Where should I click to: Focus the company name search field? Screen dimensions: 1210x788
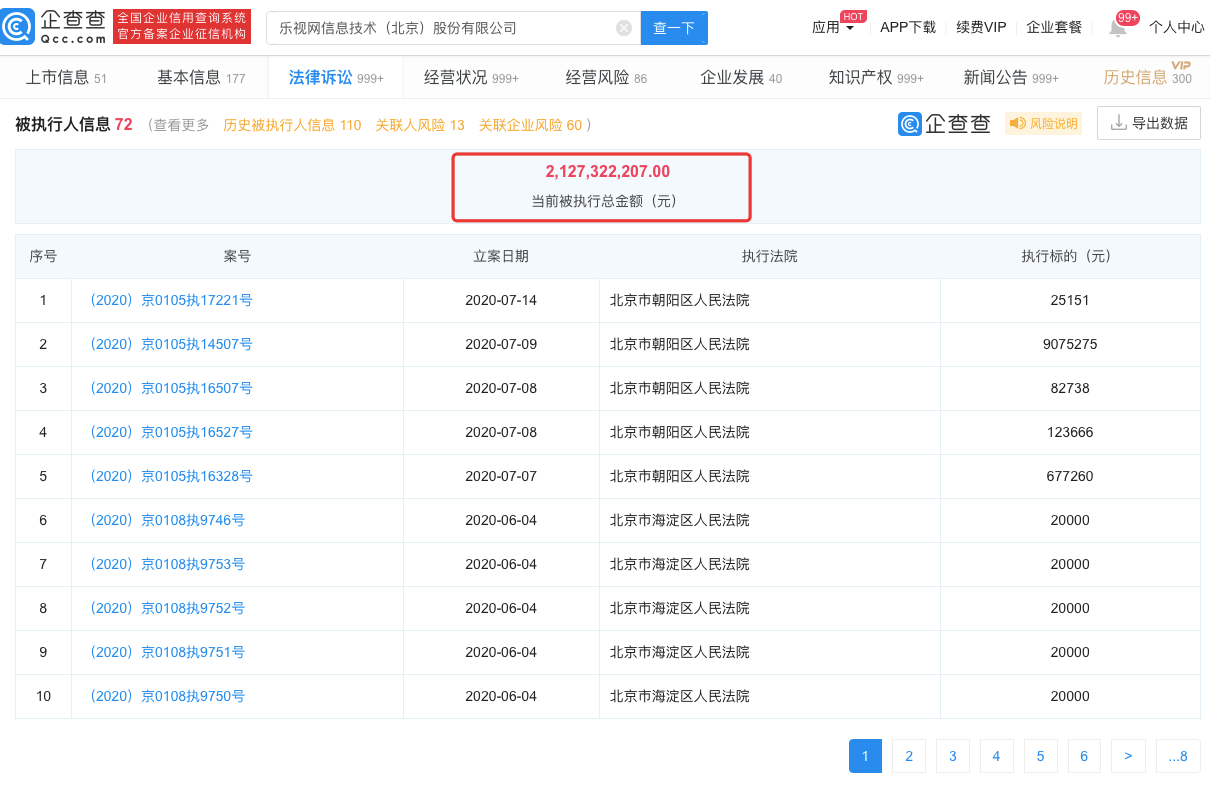(x=440, y=28)
